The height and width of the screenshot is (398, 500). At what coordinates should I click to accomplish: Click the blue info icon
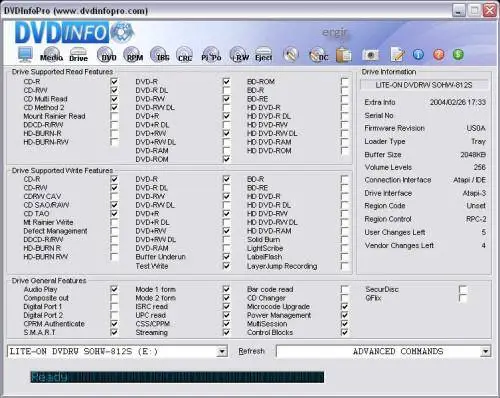point(418,54)
